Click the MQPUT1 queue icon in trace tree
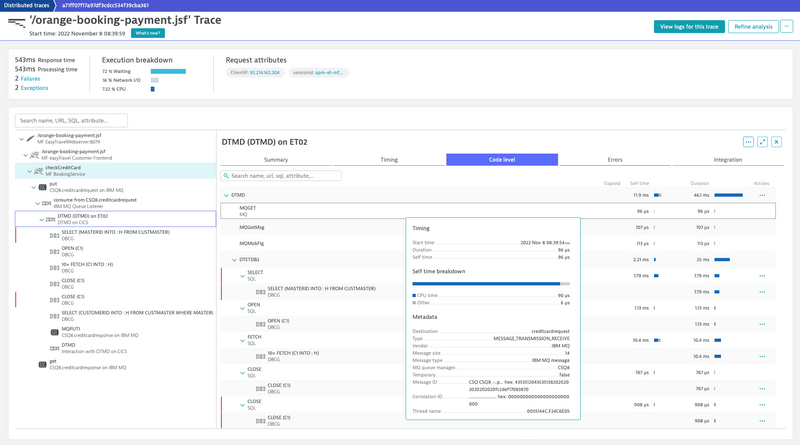 coord(54,329)
